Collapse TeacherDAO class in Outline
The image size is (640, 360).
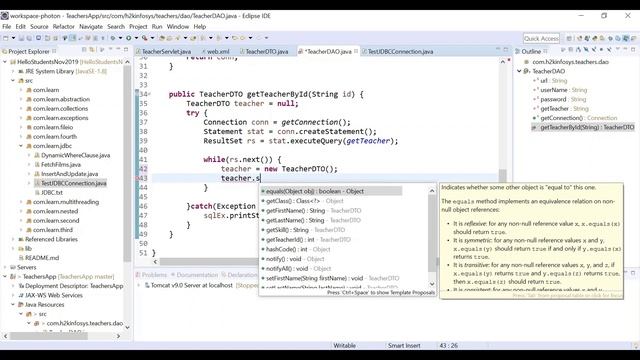pos(519,71)
